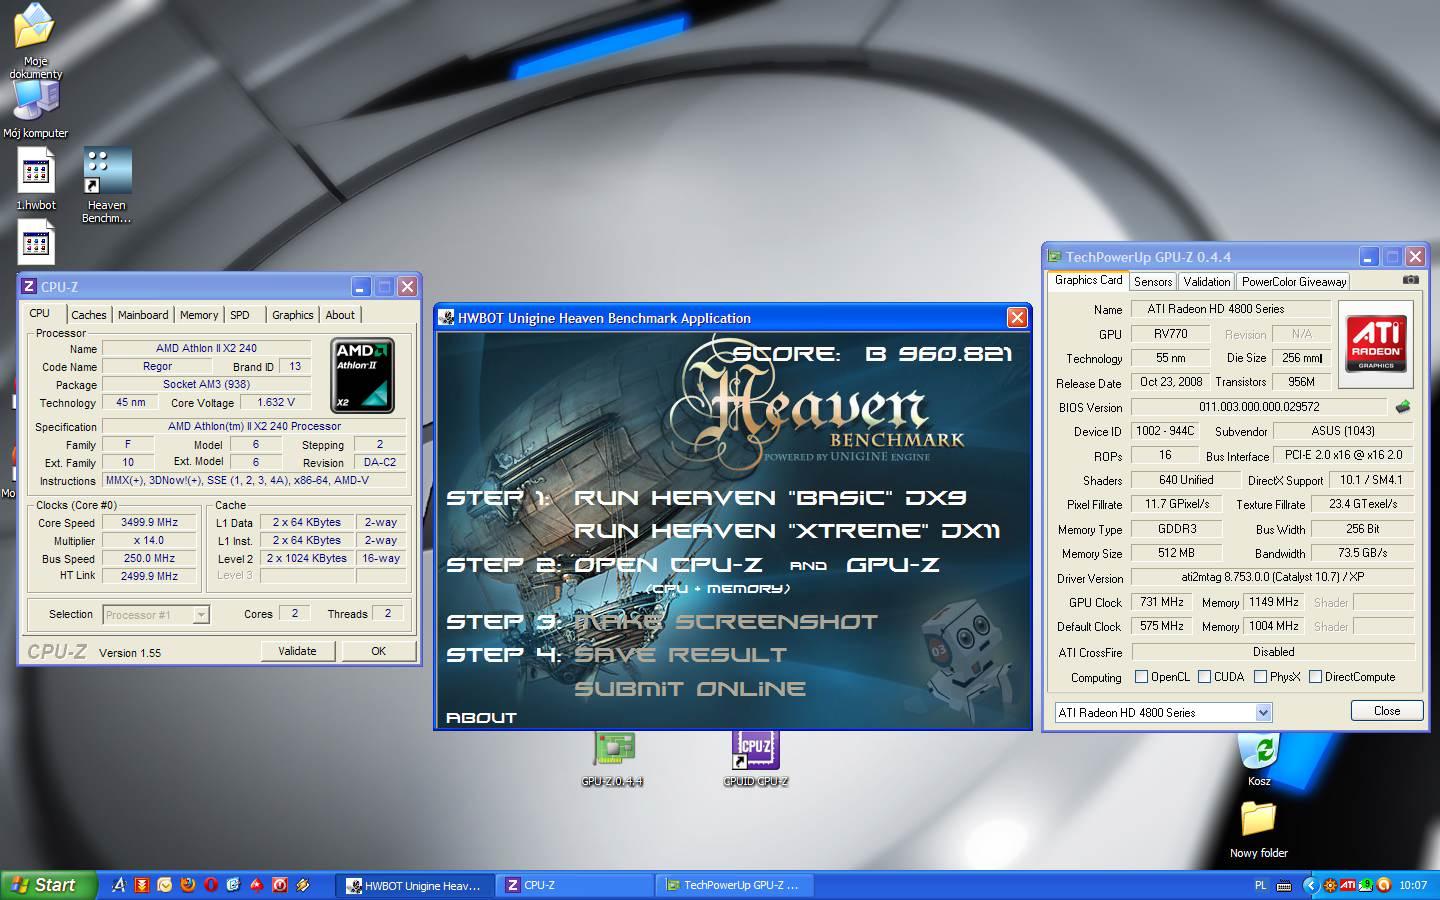Click the first quick launch 'A' icon
Image resolution: width=1440 pixels, height=900 pixels.
click(119, 885)
